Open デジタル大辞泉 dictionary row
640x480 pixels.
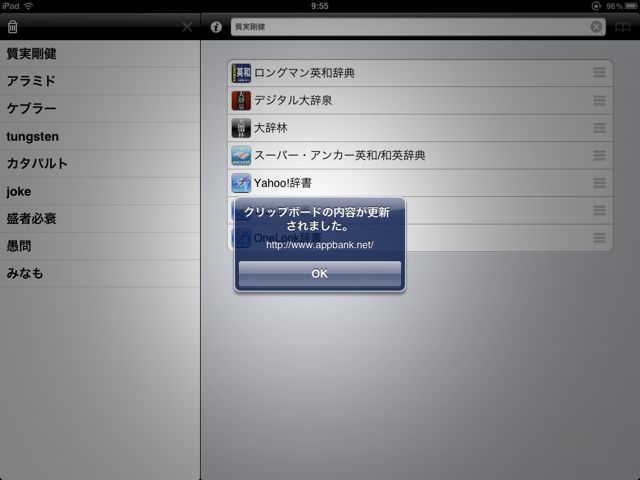tap(420, 100)
